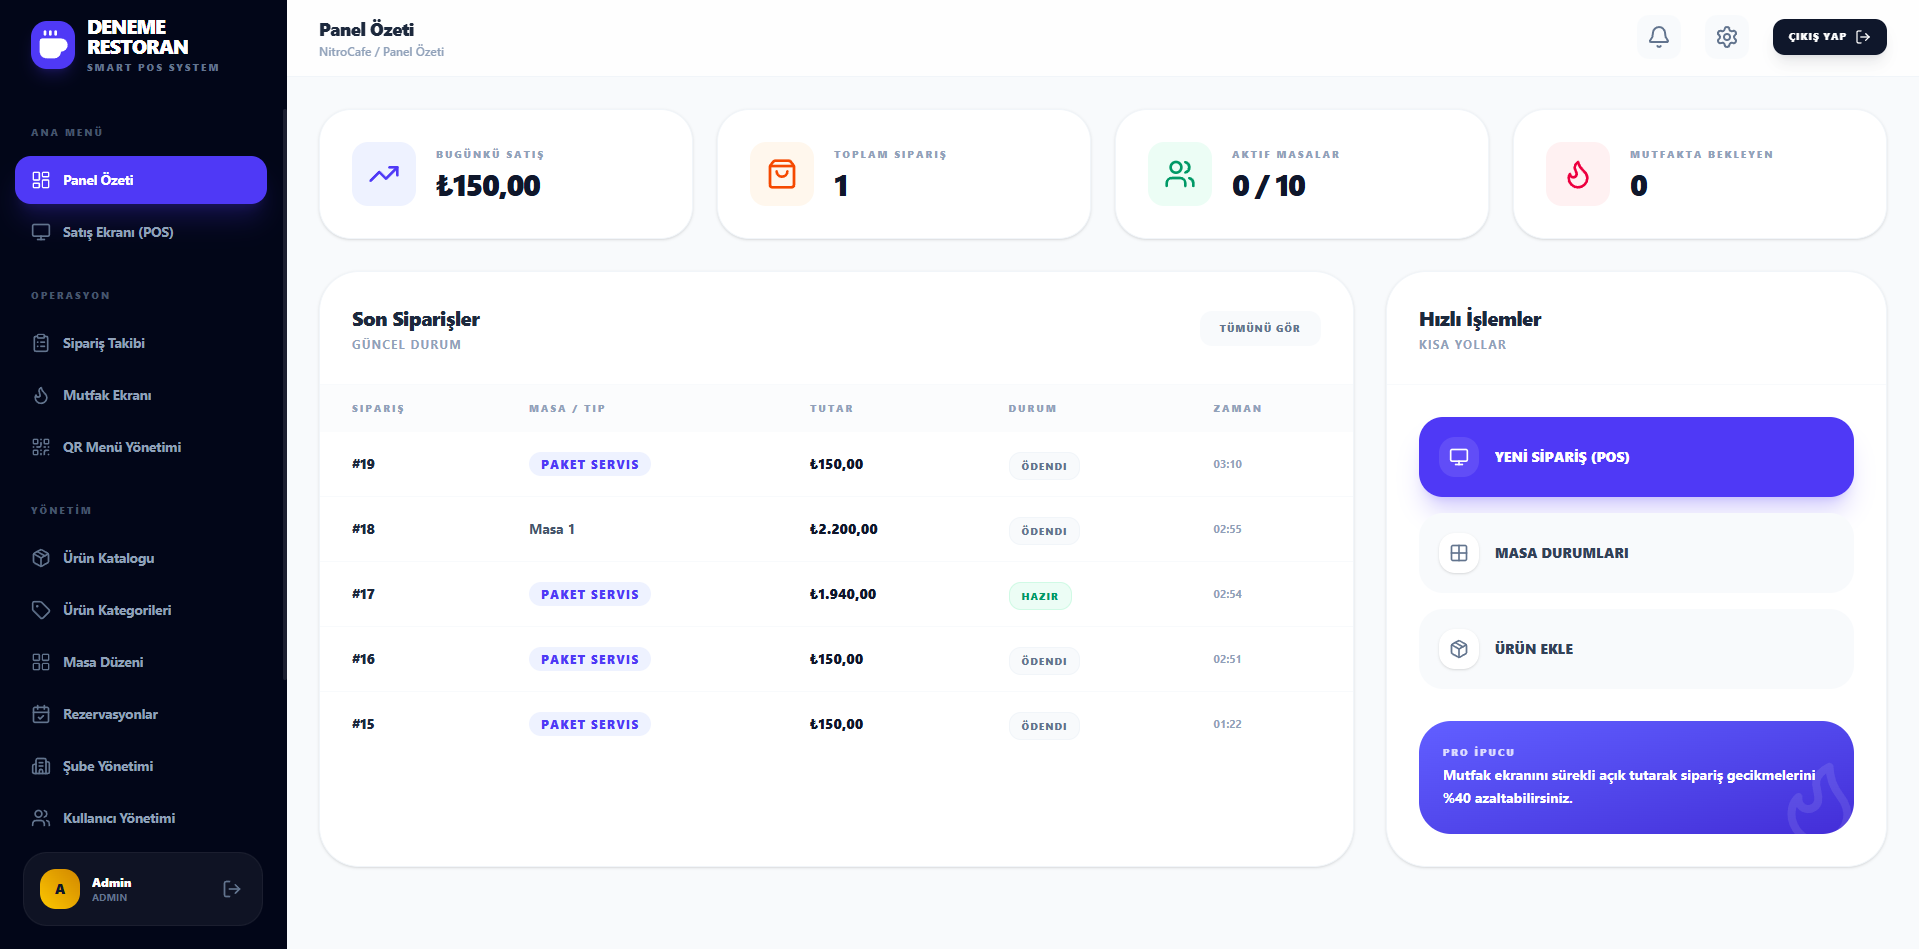Viewport: 1919px width, 949px height.
Task: Open settings gear icon in header
Action: coord(1726,37)
